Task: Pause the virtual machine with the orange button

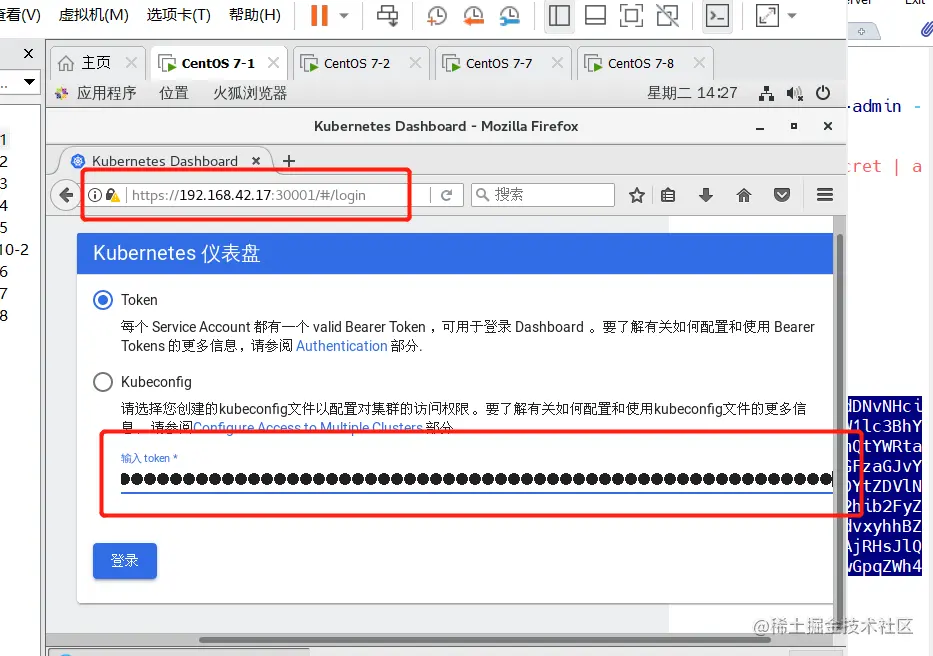Action: [x=319, y=15]
